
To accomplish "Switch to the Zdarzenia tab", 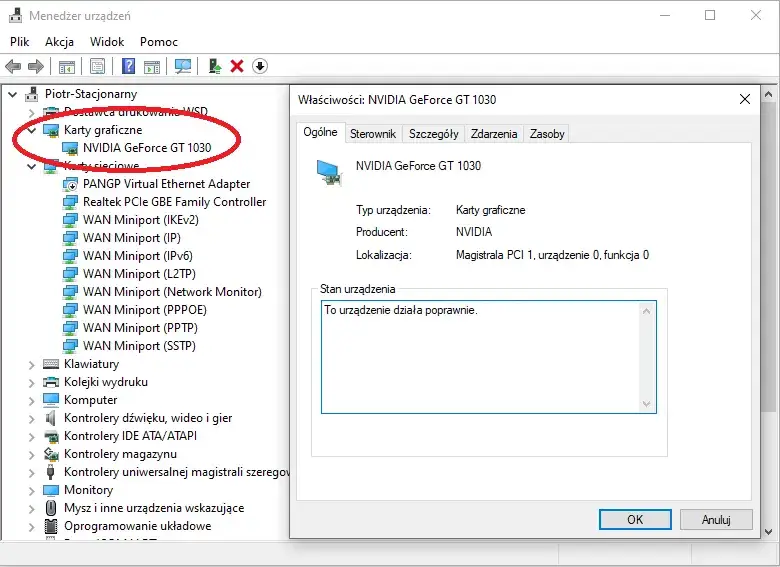I will [494, 134].
